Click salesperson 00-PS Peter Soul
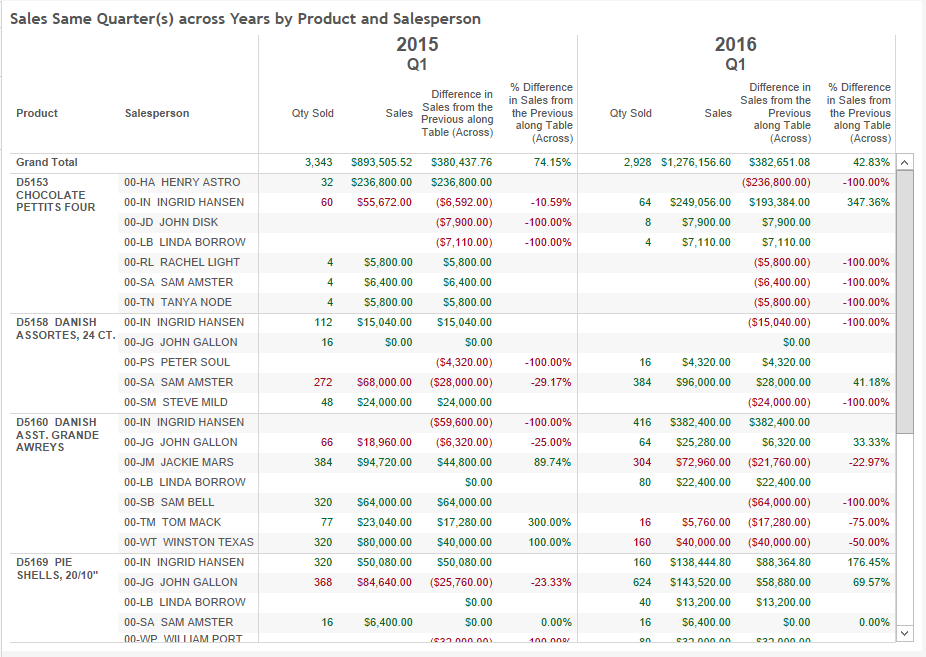This screenshot has height=657, width=926. pyautogui.click(x=177, y=362)
